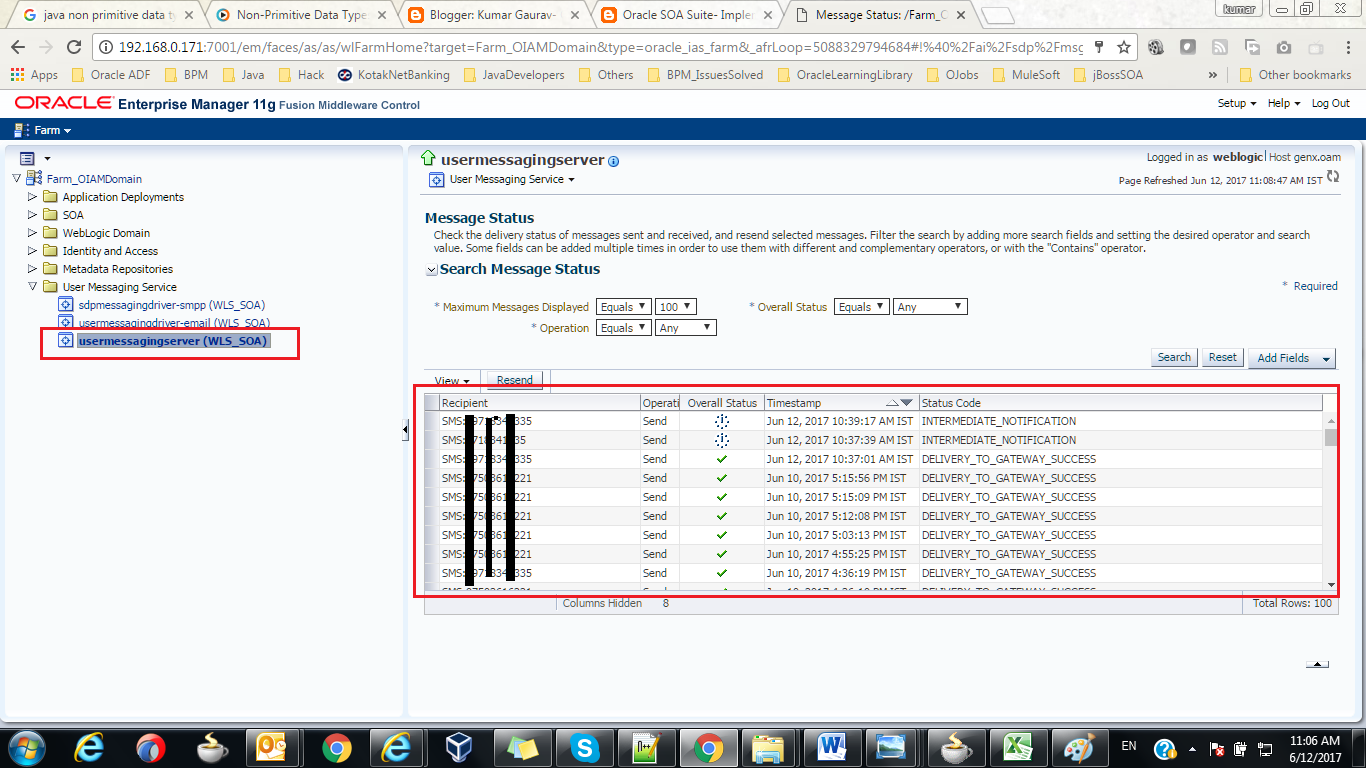1366x768 pixels.
Task: Click the green up arrow beside usermessagingserver title
Action: tap(428, 159)
